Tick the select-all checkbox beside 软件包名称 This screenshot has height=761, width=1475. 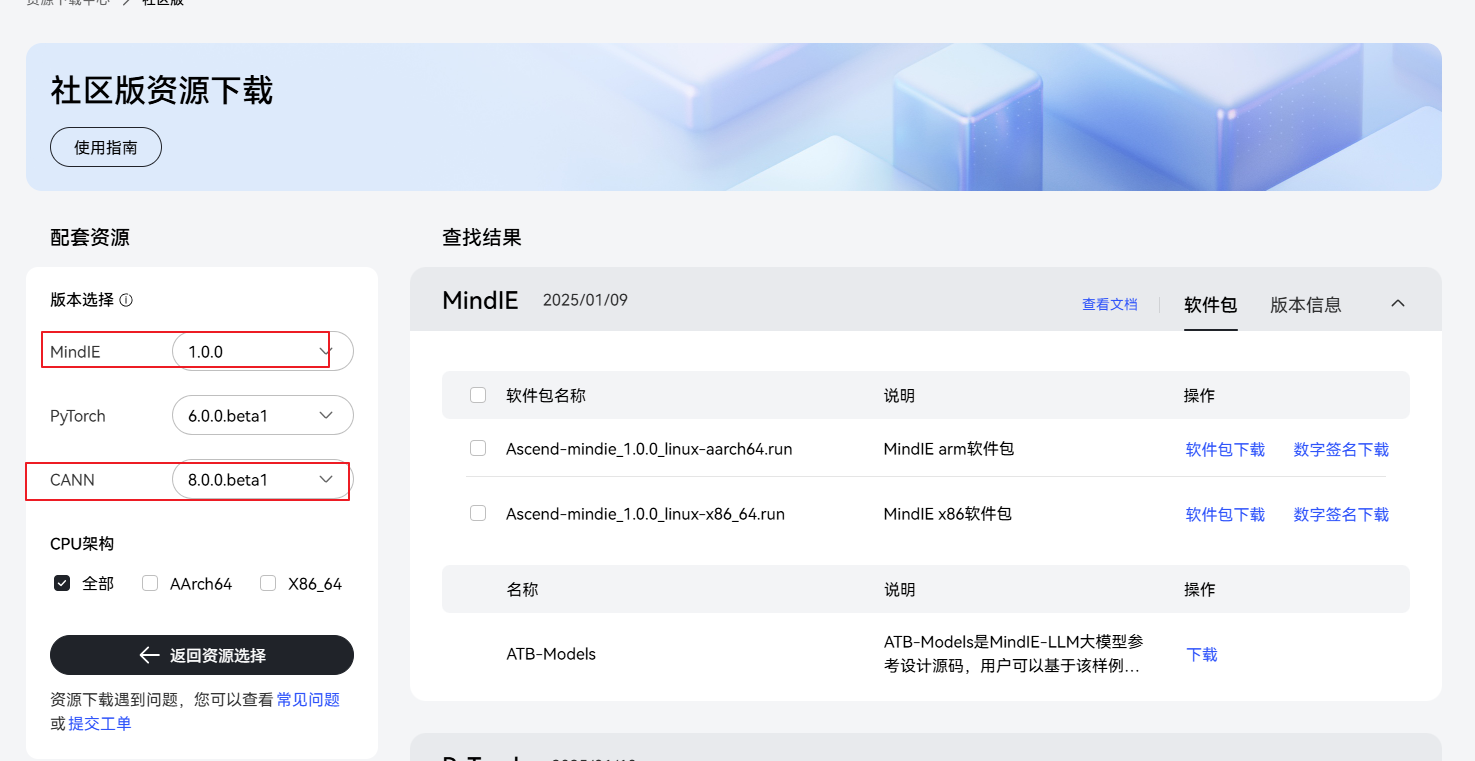pos(478,395)
